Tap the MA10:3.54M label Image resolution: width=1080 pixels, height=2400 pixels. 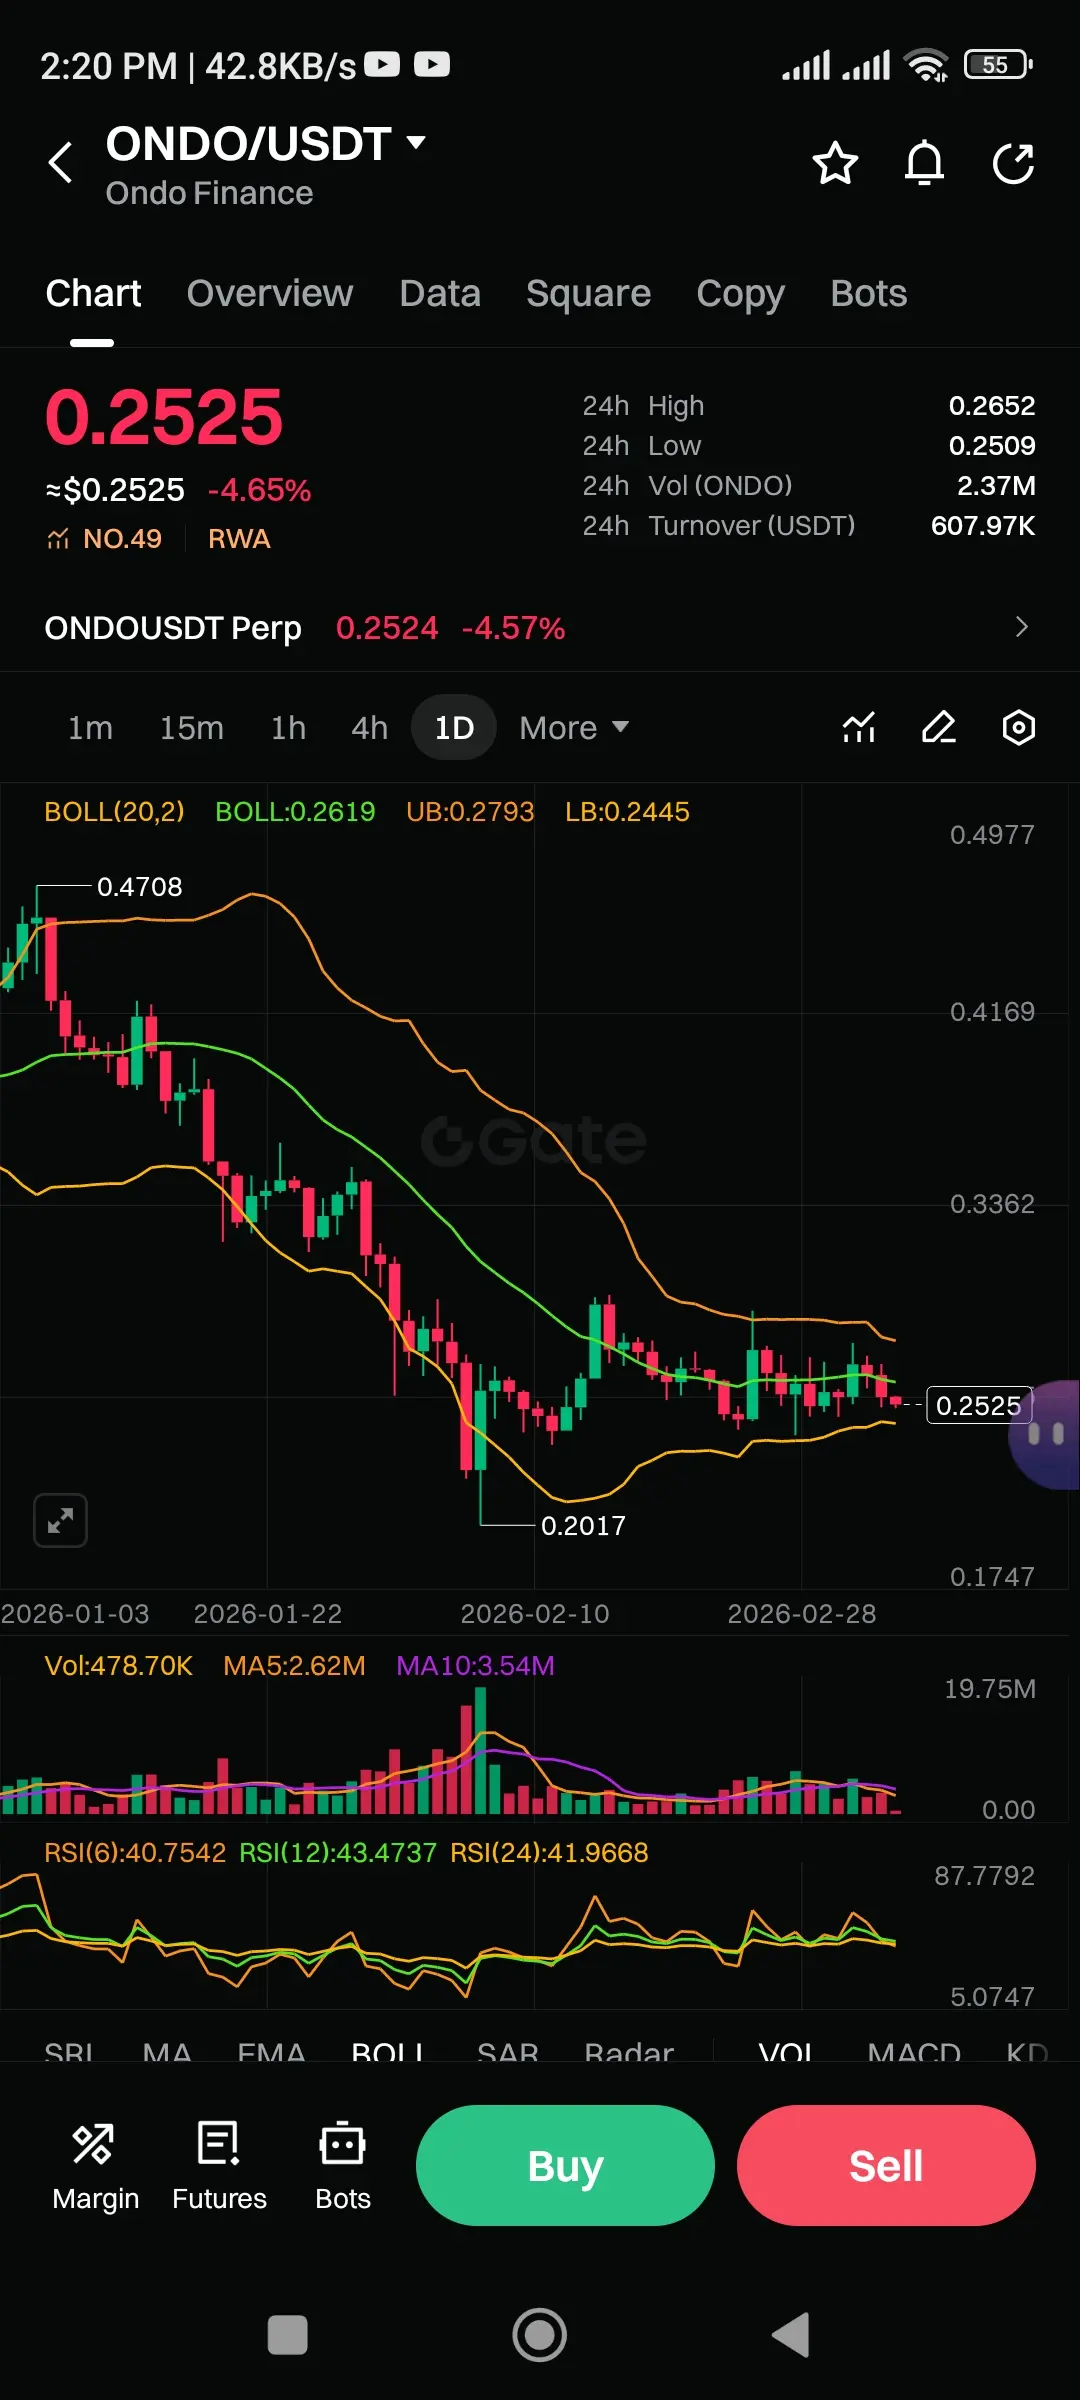click(475, 1665)
